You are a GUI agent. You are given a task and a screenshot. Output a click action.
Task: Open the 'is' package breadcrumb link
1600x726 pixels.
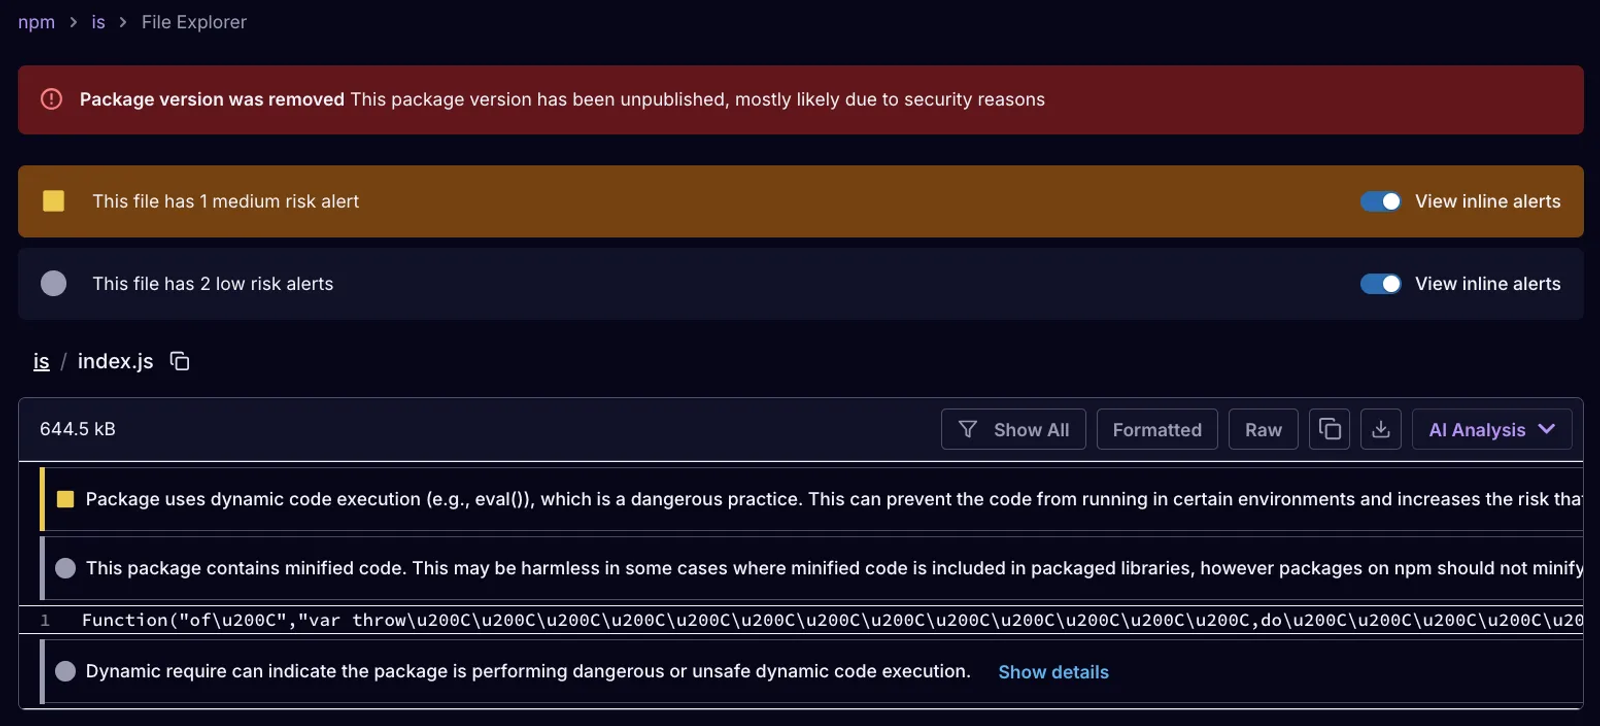(x=98, y=22)
